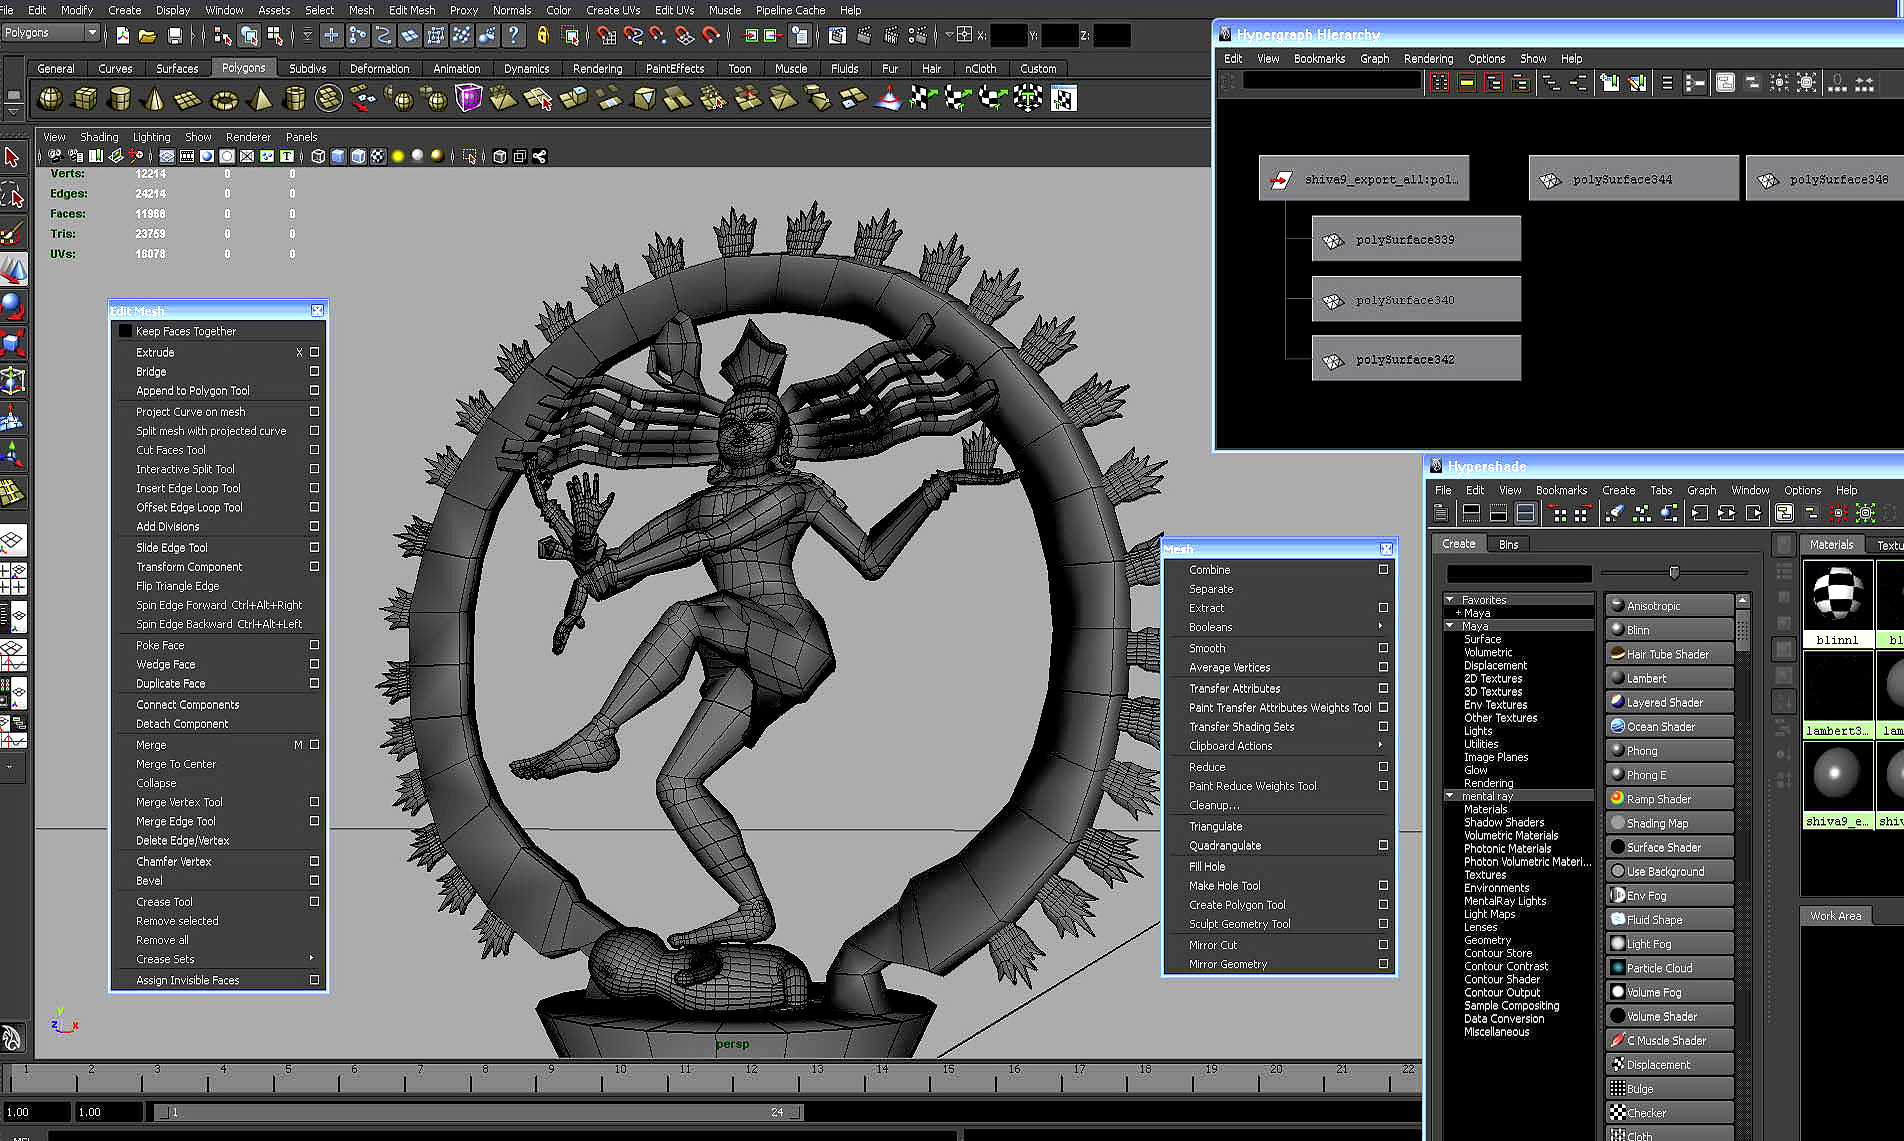Image resolution: width=1904 pixels, height=1141 pixels.
Task: Collapse the mental ray section
Action: click(x=1449, y=795)
